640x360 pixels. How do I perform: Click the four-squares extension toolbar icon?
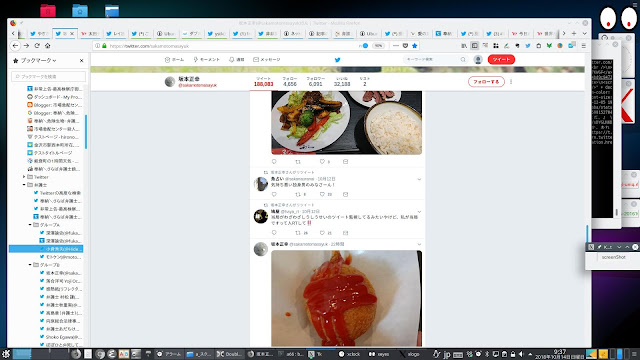(496, 46)
